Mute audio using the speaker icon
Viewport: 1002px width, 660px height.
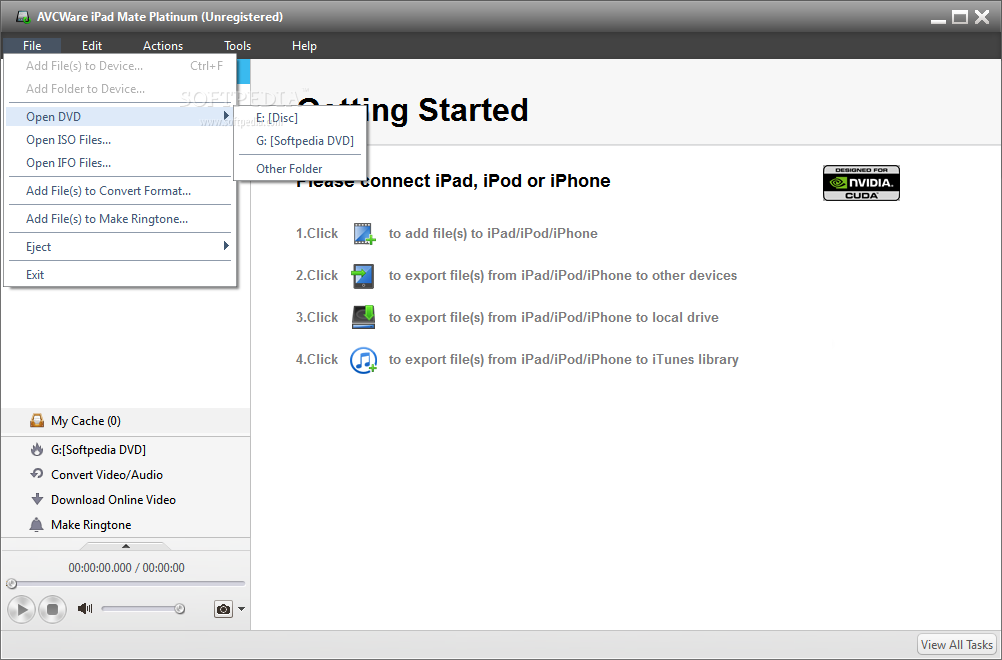pos(85,608)
